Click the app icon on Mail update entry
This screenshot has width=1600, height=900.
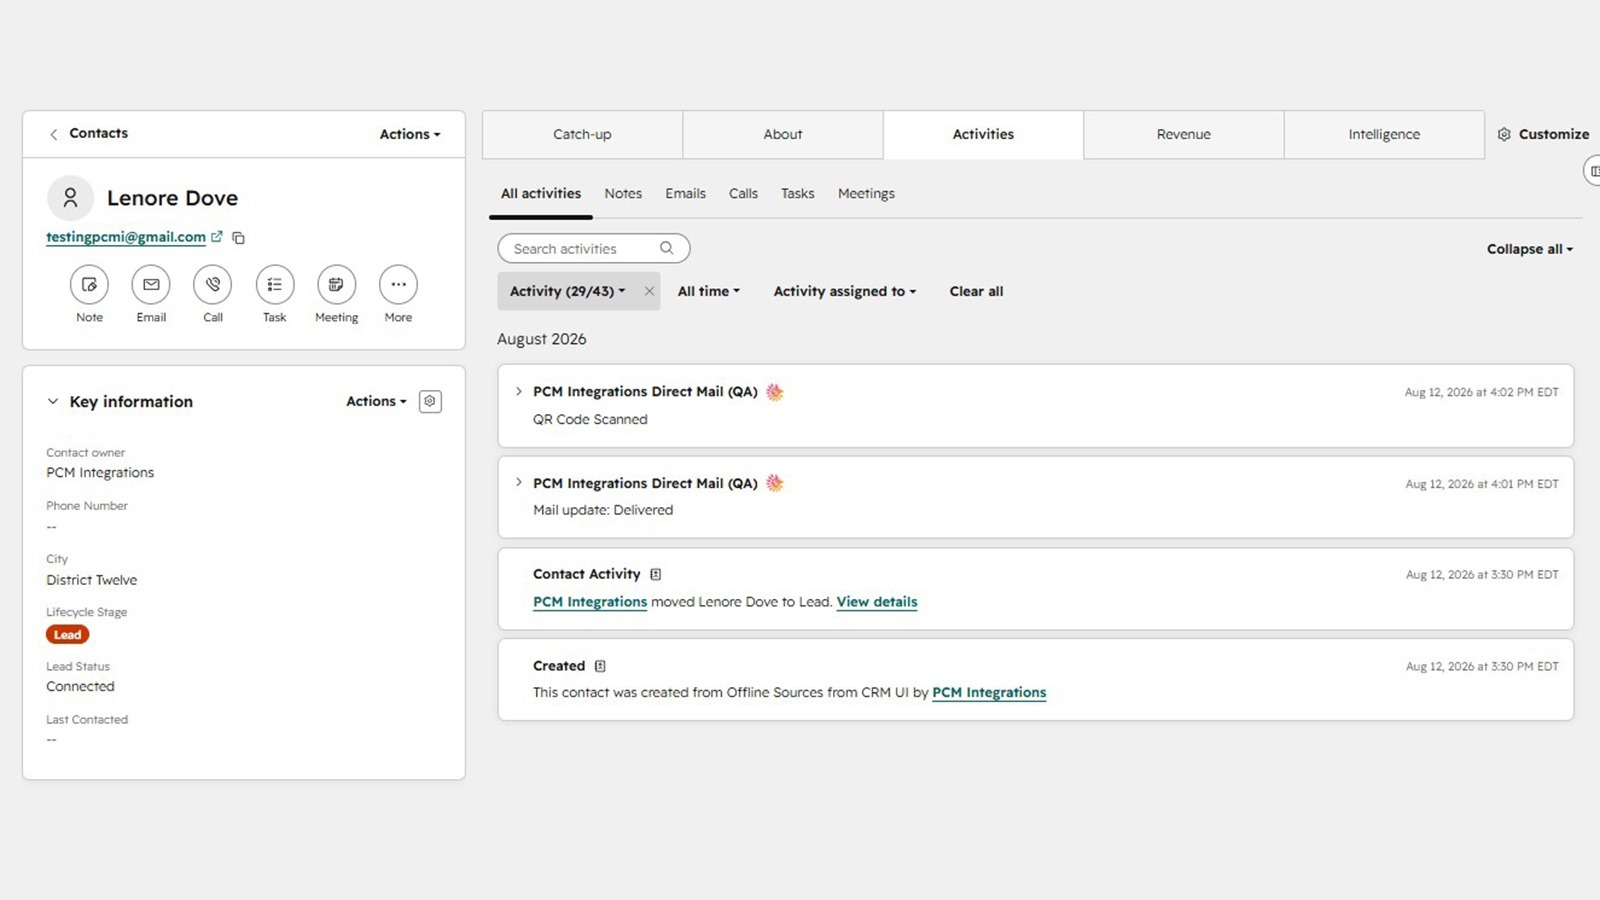coord(775,483)
